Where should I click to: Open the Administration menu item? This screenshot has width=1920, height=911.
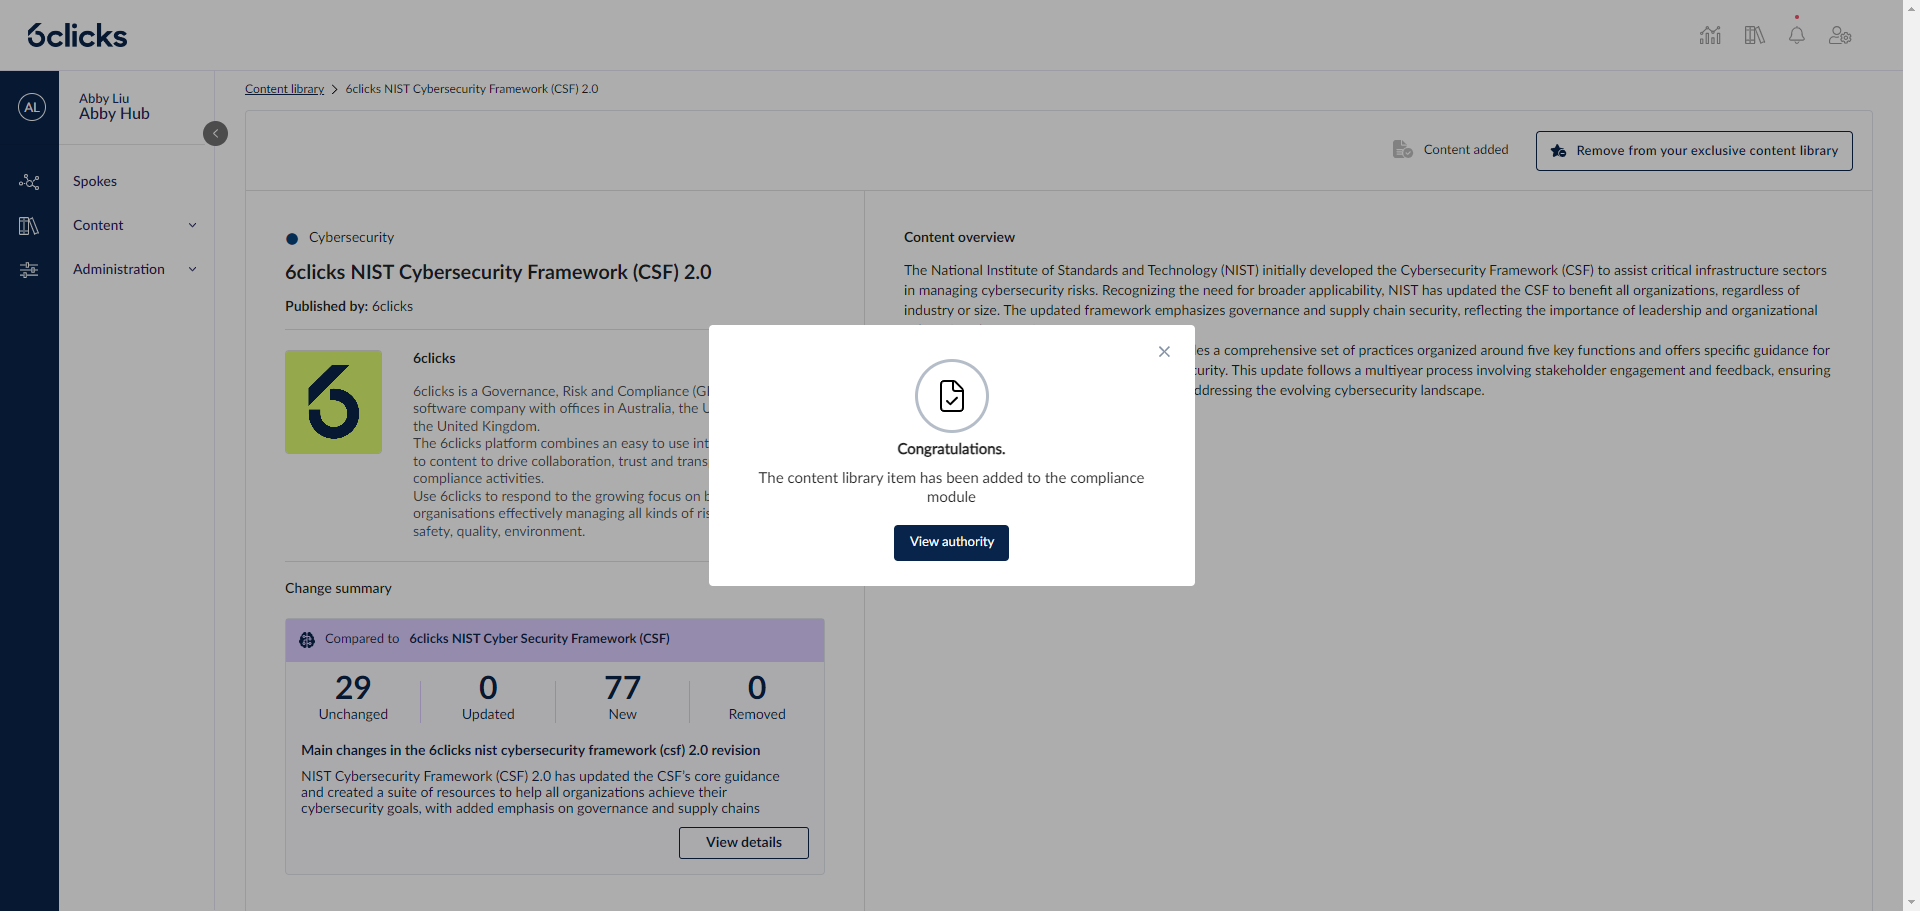click(x=119, y=270)
